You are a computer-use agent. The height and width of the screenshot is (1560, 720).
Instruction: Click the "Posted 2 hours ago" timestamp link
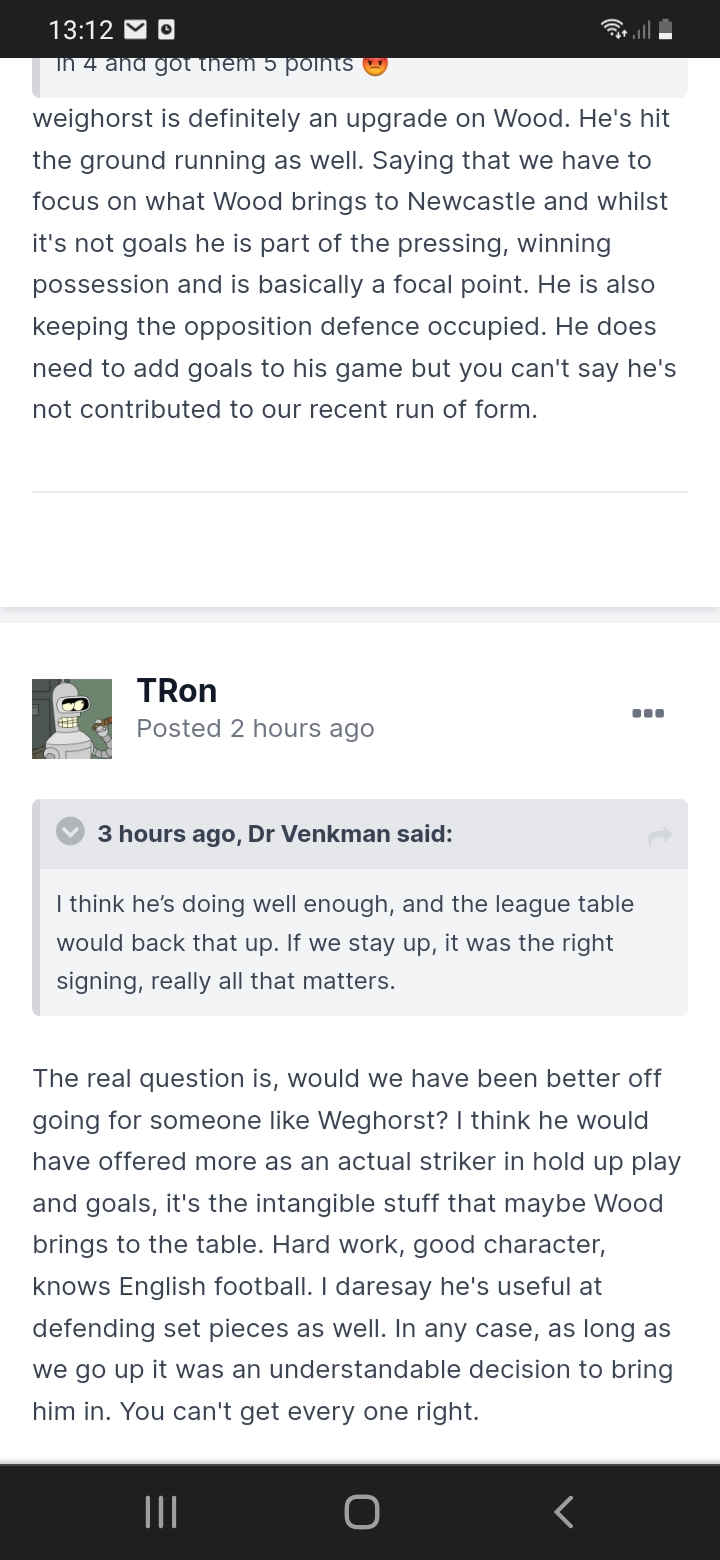pos(255,729)
